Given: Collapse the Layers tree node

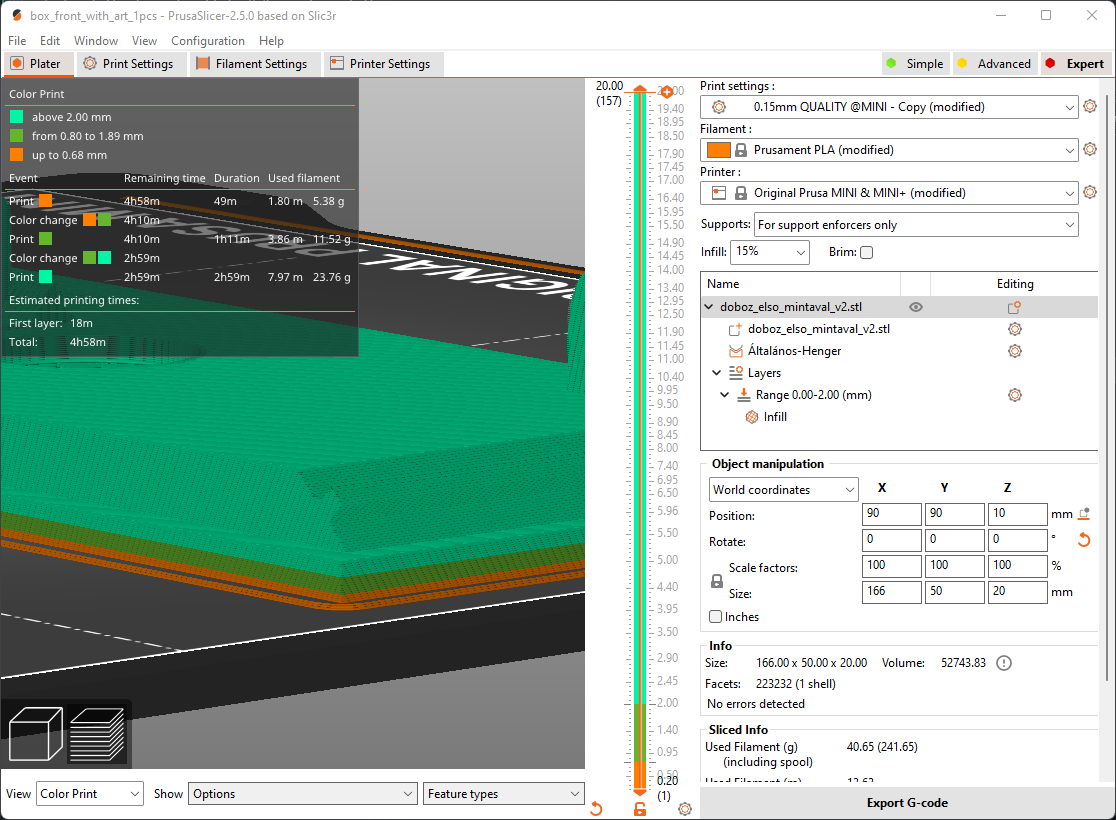Looking at the screenshot, I should (717, 372).
